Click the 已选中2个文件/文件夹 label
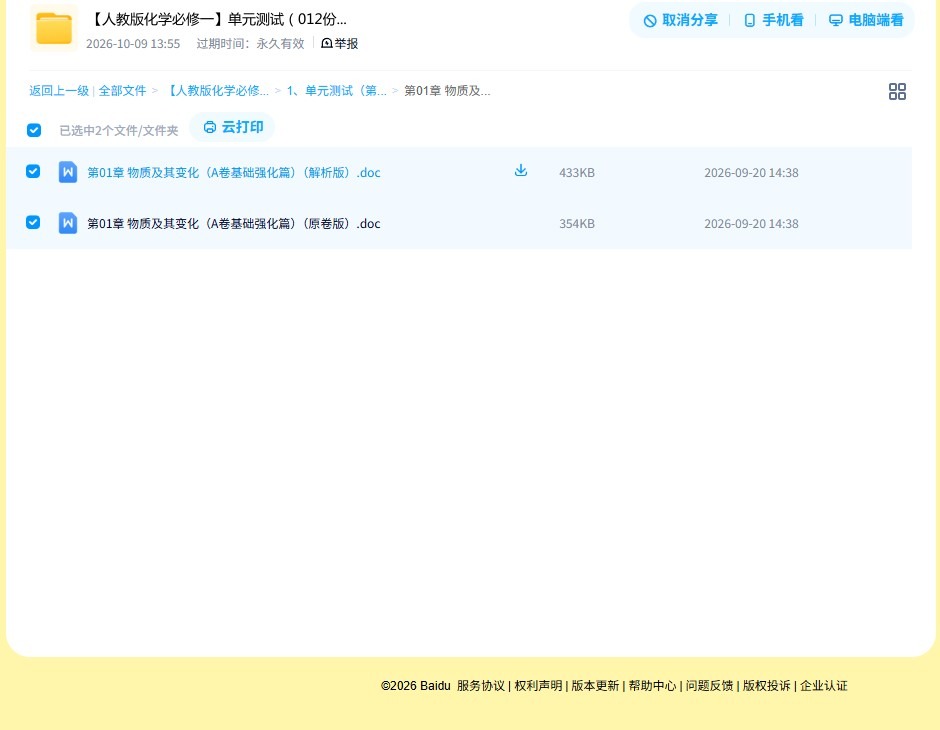 pyautogui.click(x=119, y=131)
